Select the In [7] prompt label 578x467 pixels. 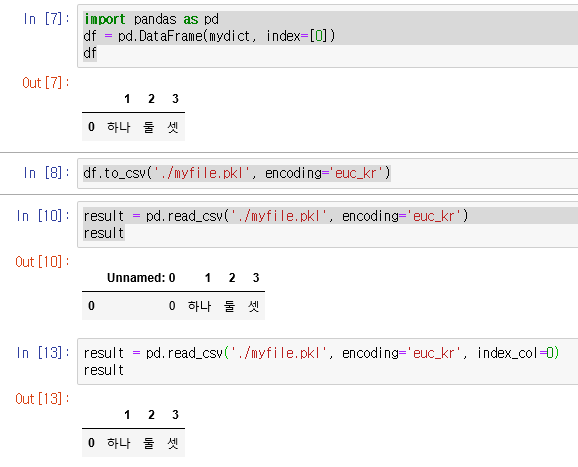pyautogui.click(x=46, y=19)
